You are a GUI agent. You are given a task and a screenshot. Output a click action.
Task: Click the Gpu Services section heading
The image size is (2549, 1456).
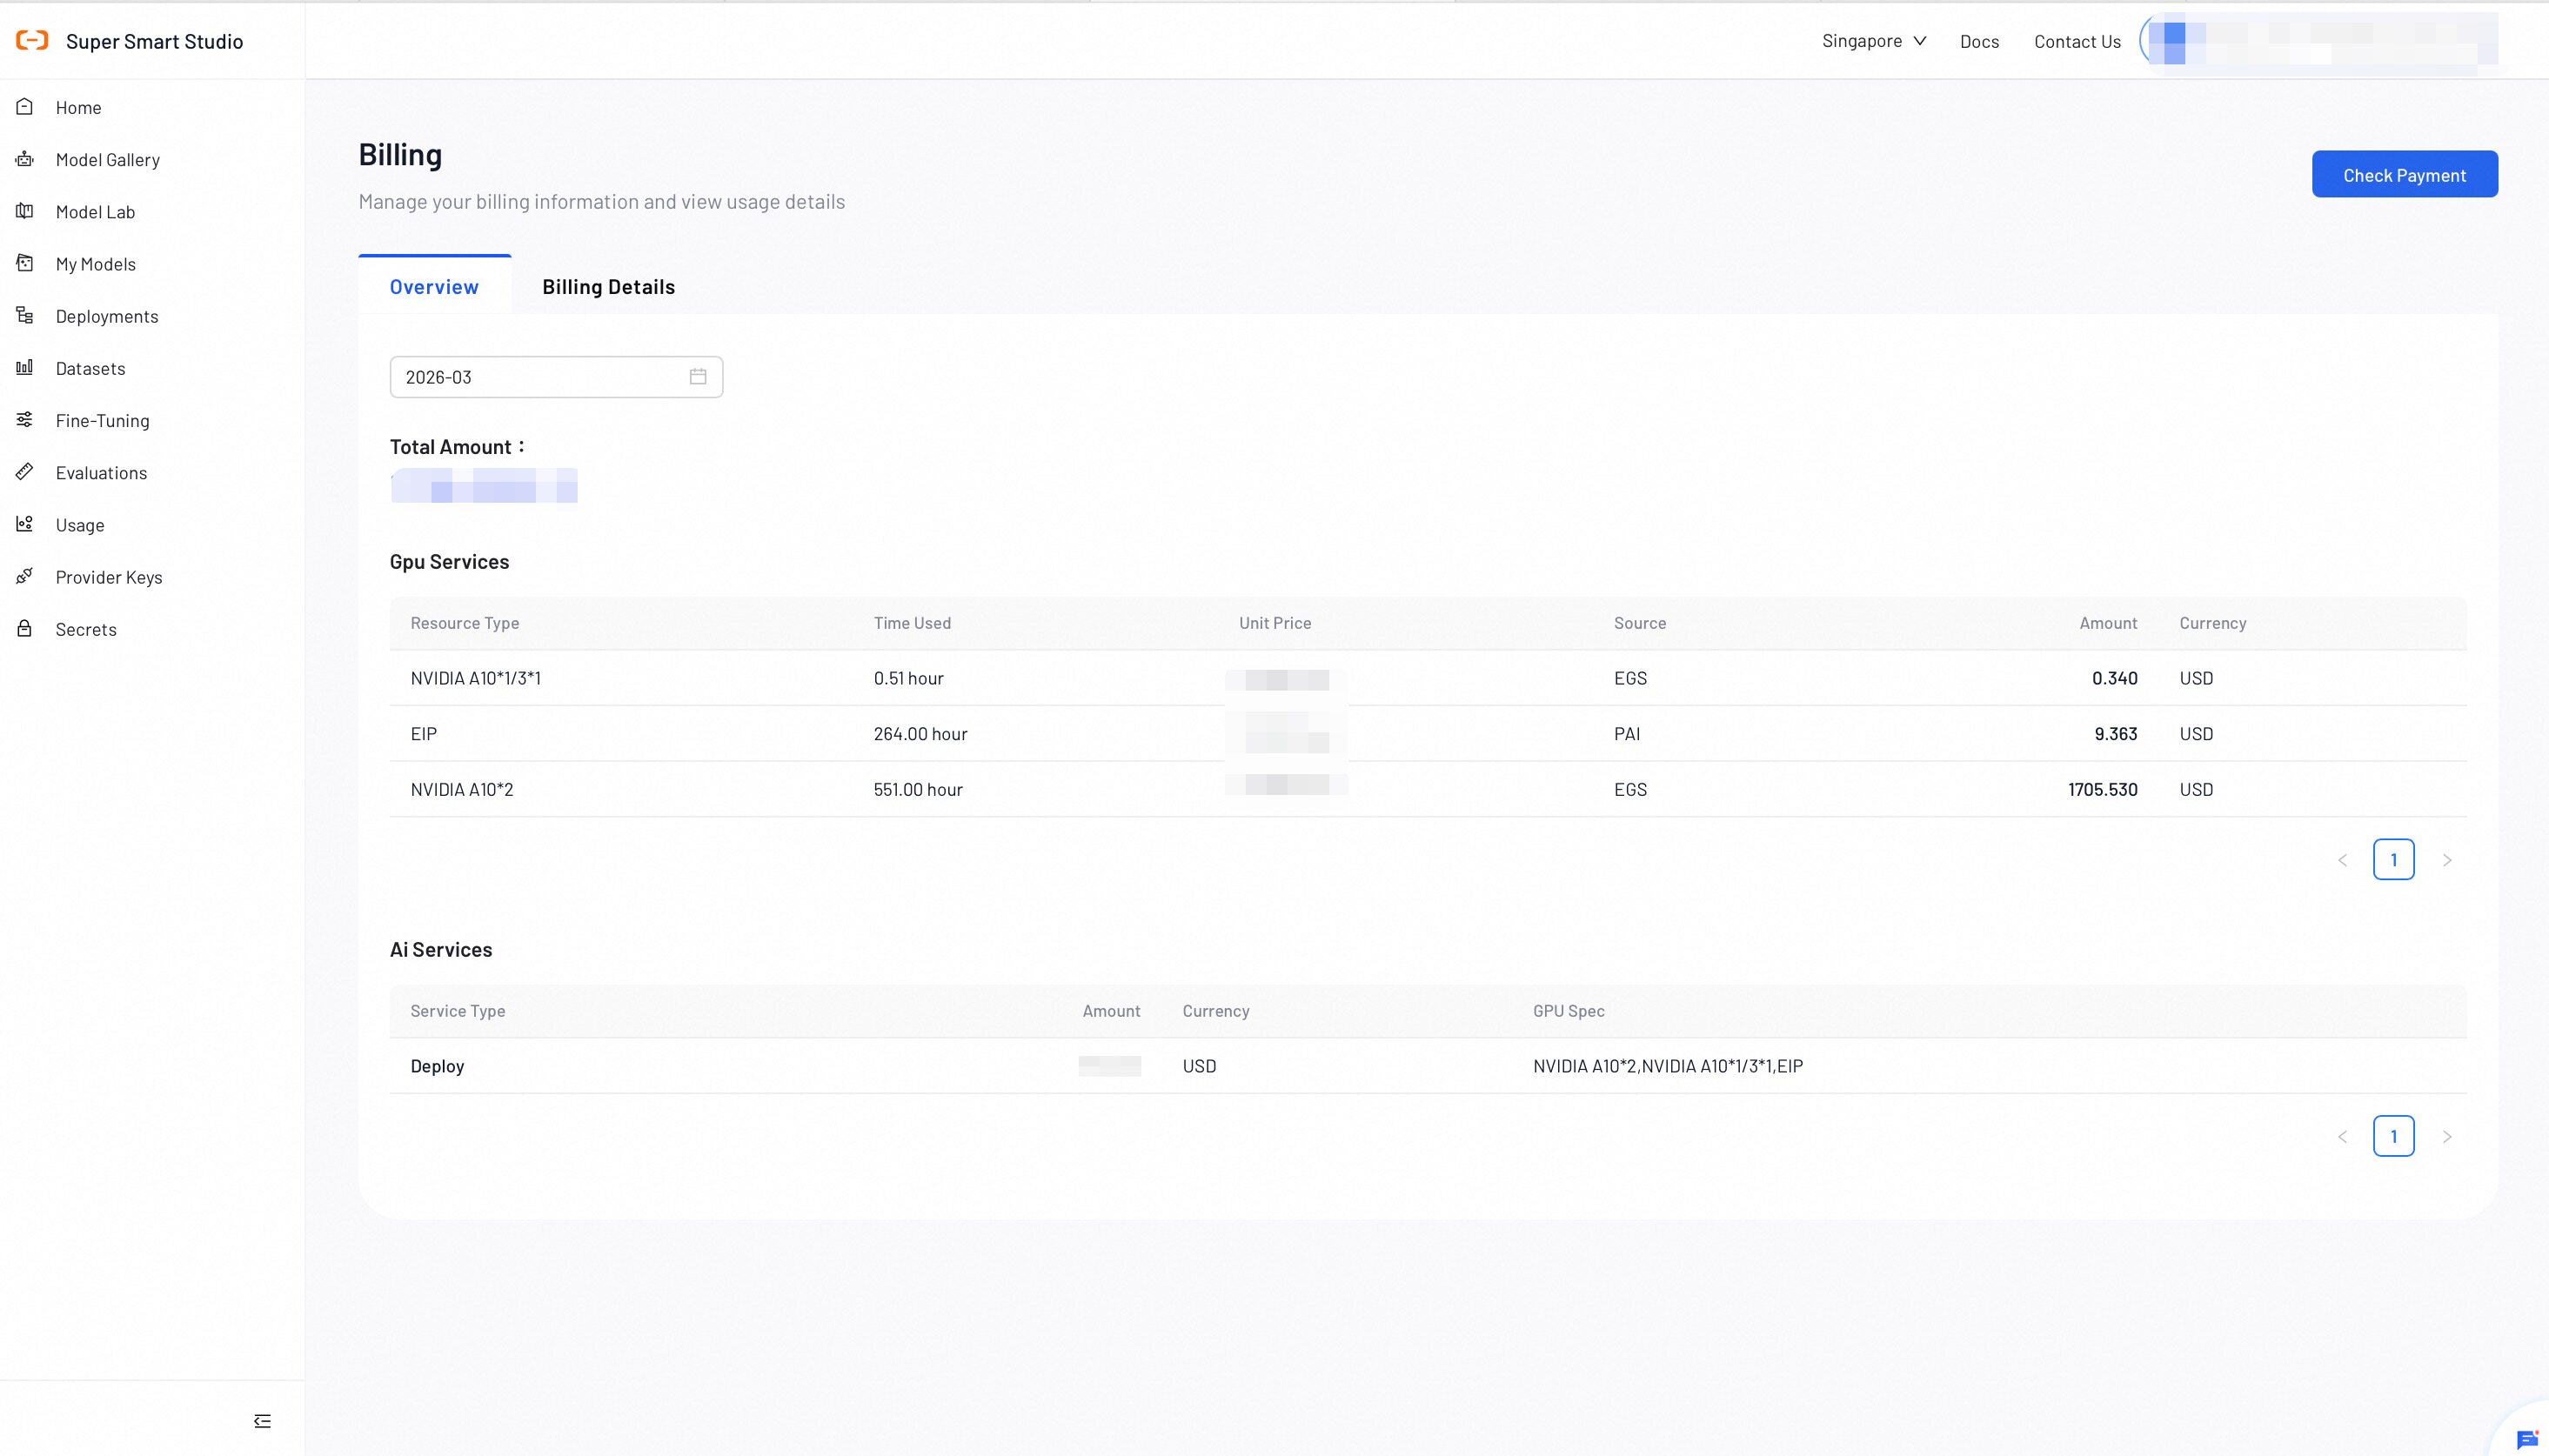click(x=449, y=561)
